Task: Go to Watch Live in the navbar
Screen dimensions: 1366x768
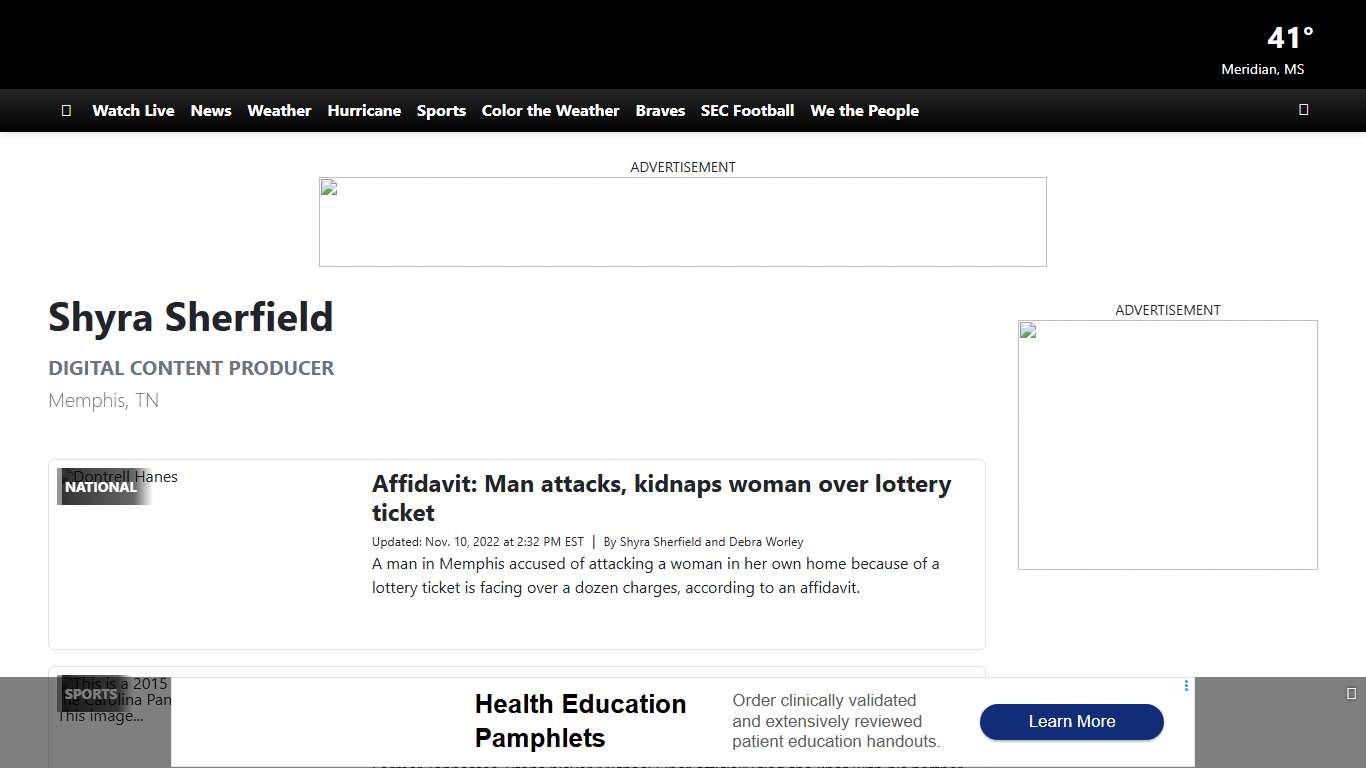Action: point(133,111)
